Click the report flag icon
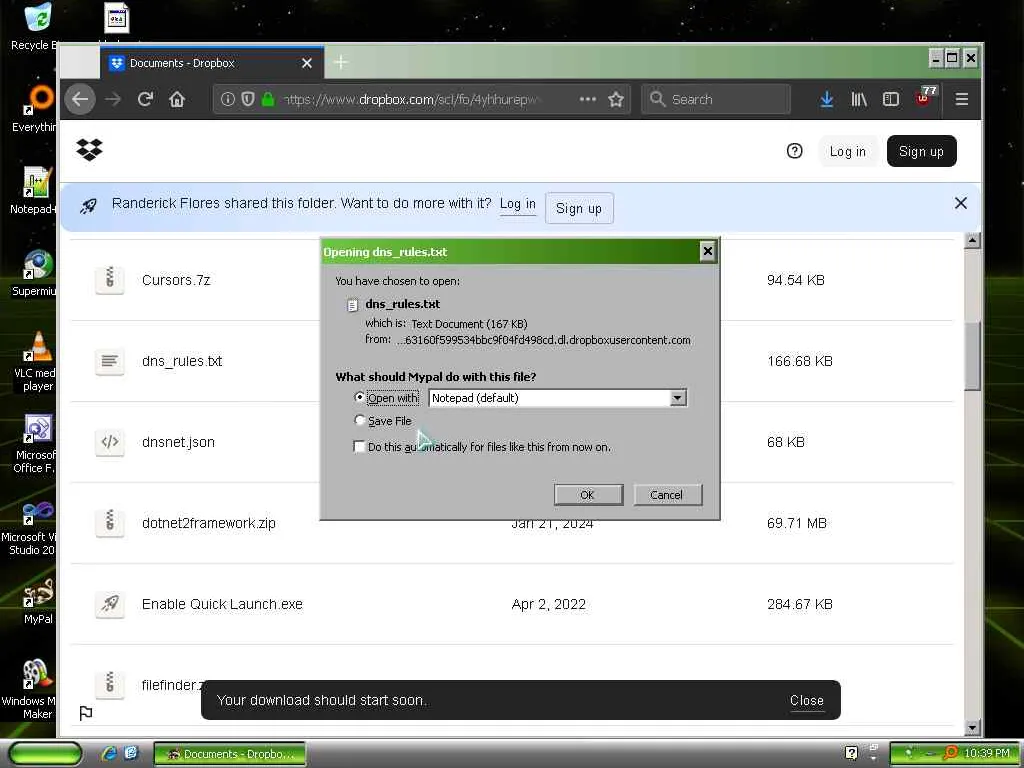 (86, 713)
